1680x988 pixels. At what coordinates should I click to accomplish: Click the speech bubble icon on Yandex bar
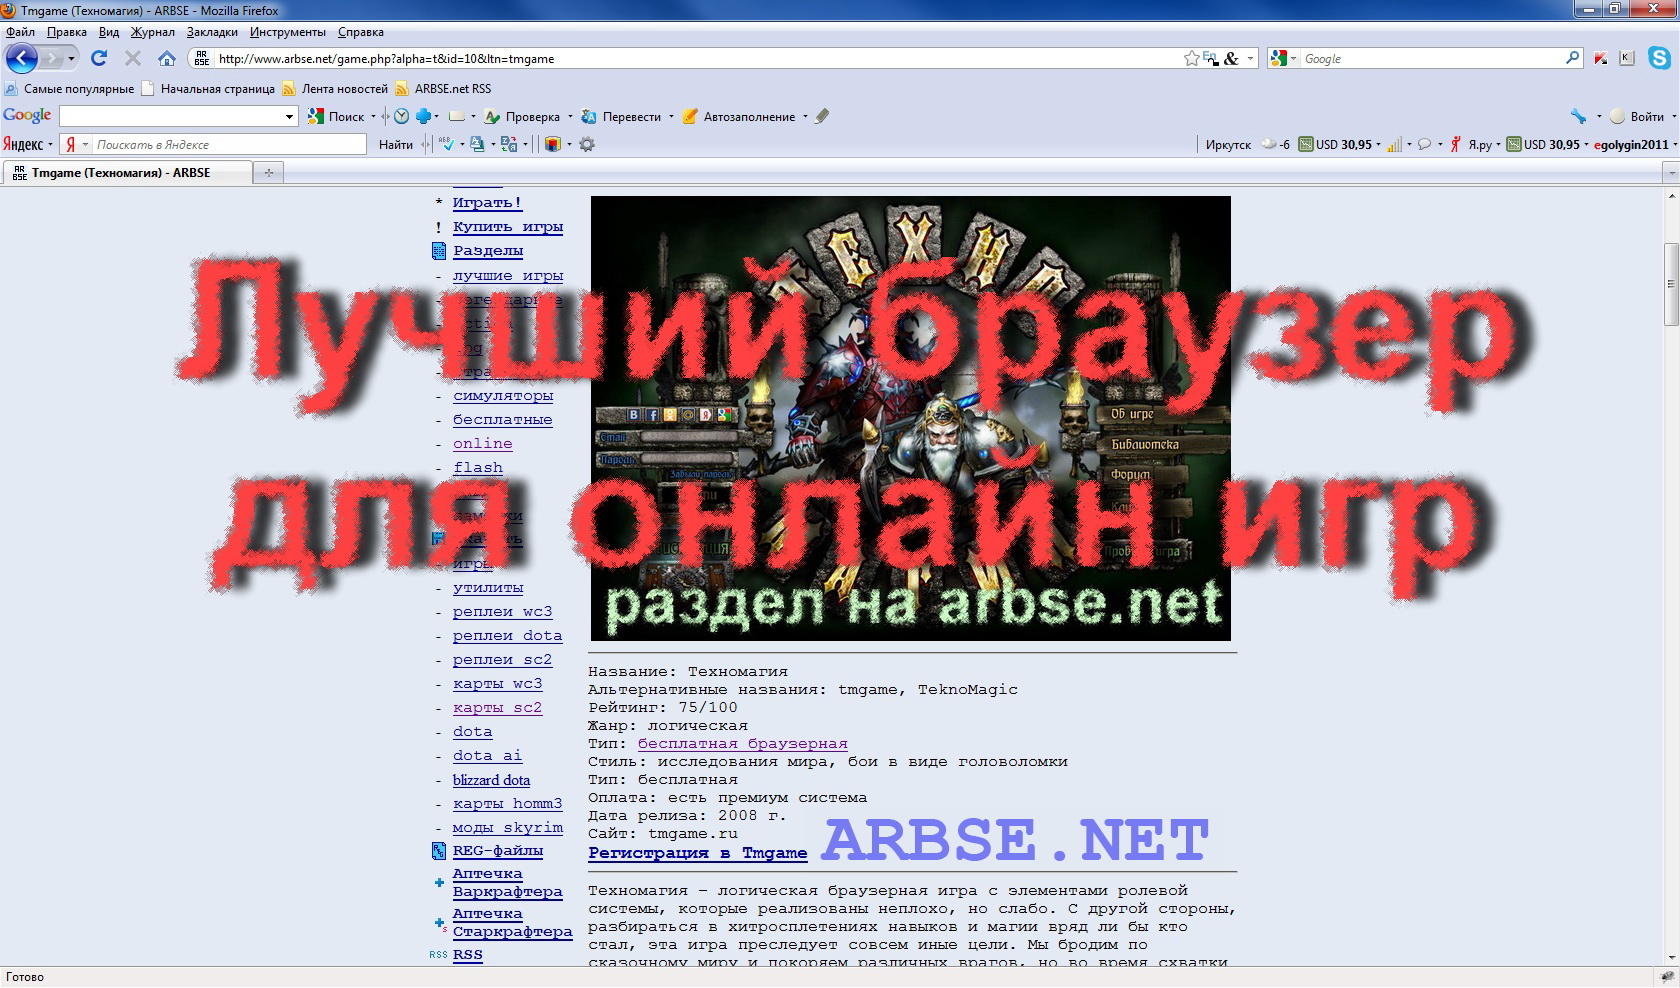pos(1424,144)
